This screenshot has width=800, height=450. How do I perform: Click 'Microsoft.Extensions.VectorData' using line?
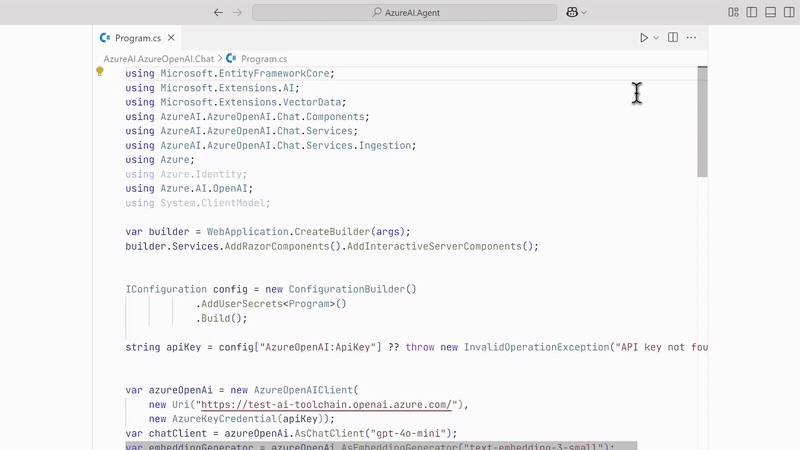pyautogui.click(x=236, y=102)
